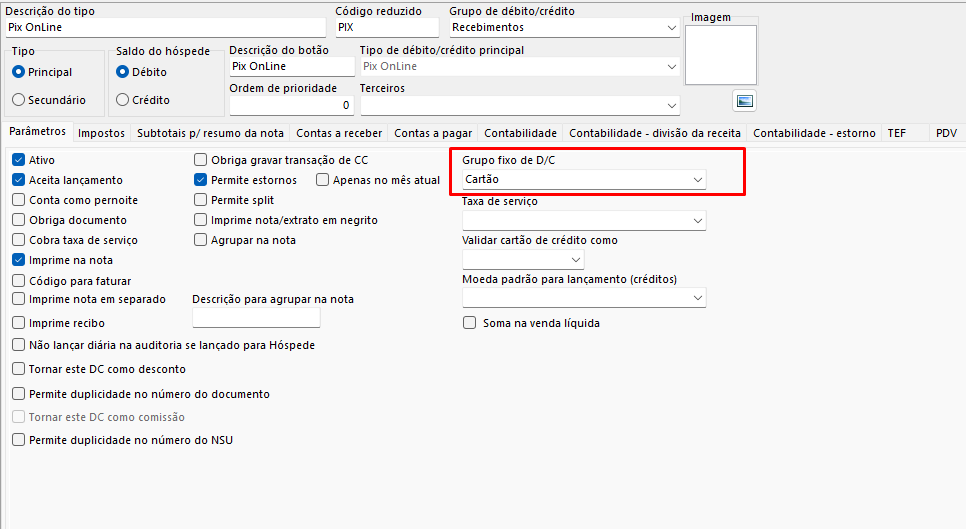Click the Imagem preview box

point(721,55)
